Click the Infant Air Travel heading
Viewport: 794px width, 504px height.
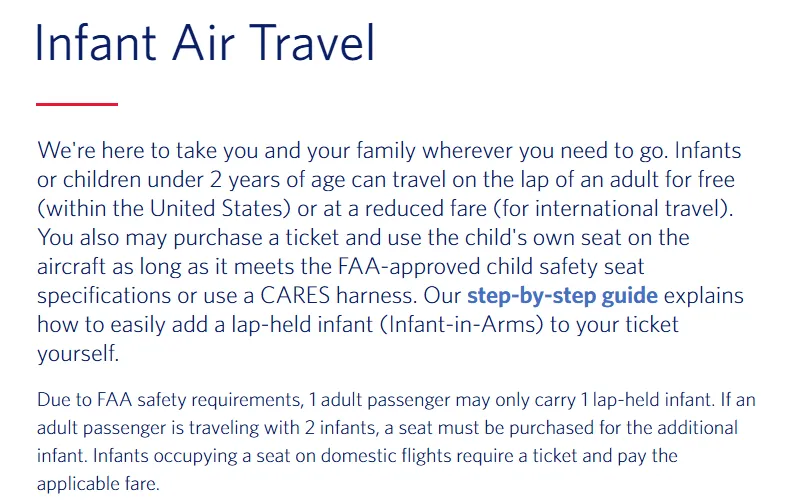205,43
